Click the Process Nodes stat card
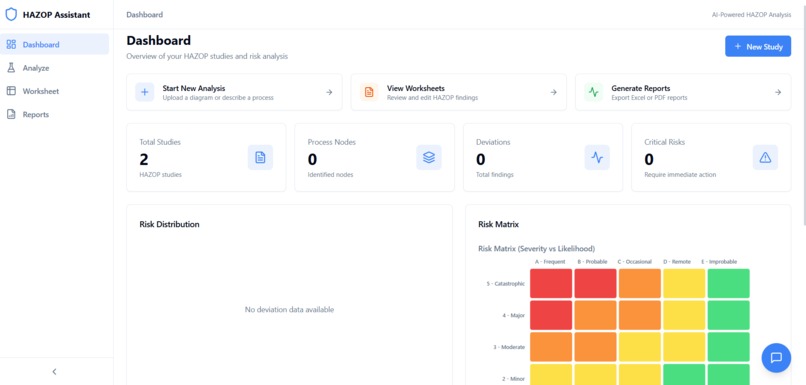This screenshot has height=385, width=806. [x=375, y=157]
